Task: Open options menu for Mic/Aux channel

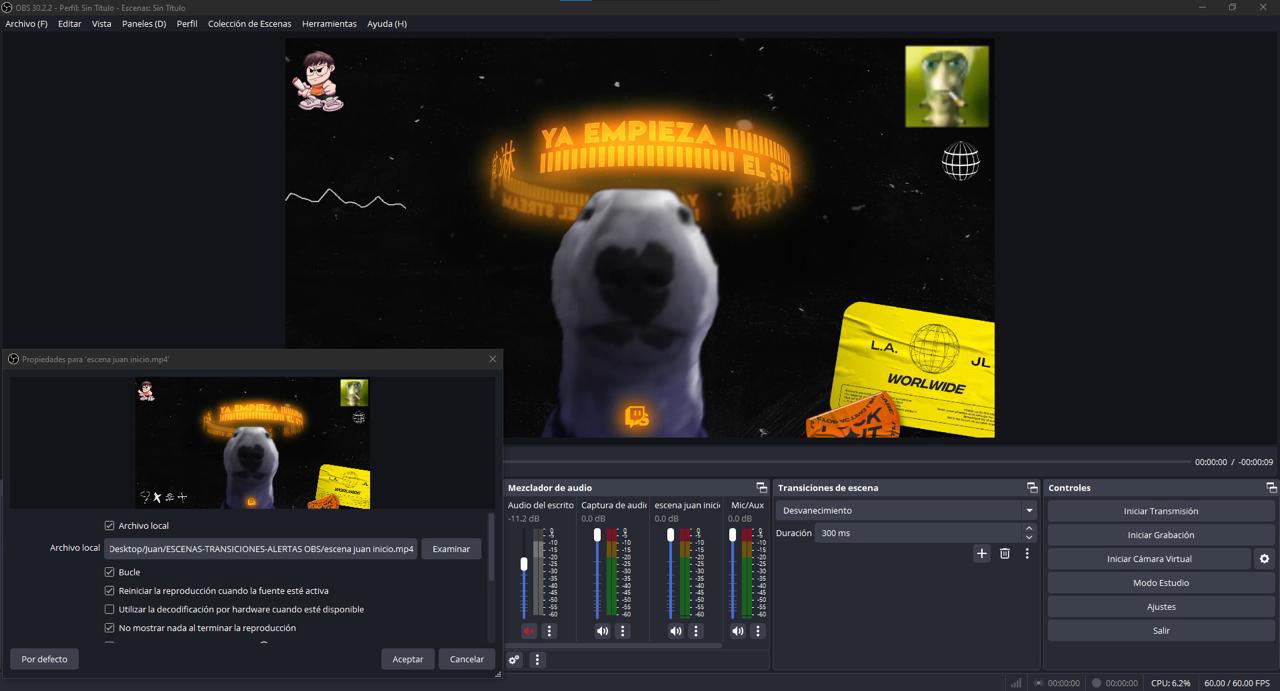Action: (x=758, y=631)
